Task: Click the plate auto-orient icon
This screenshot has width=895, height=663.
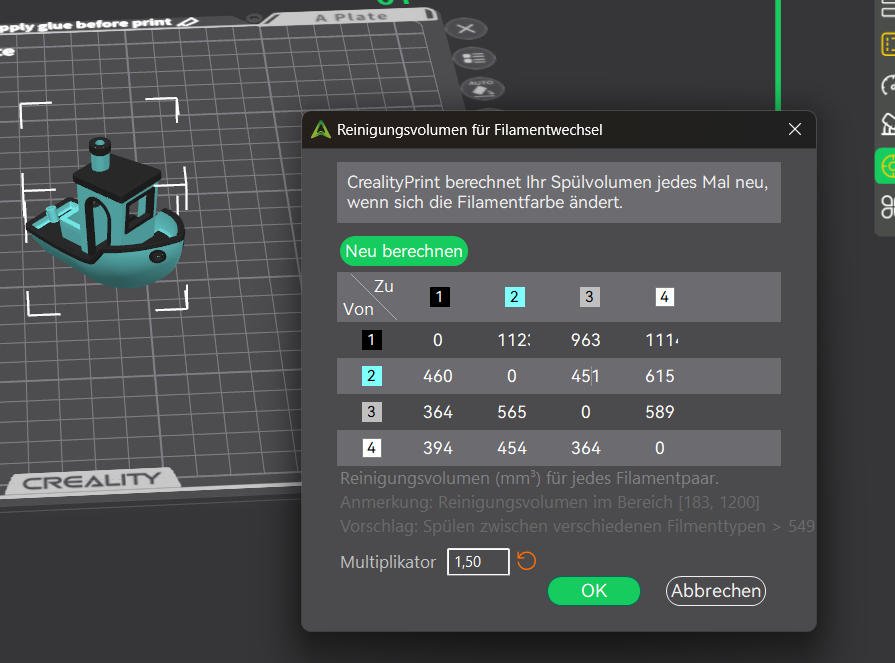Action: [482, 88]
